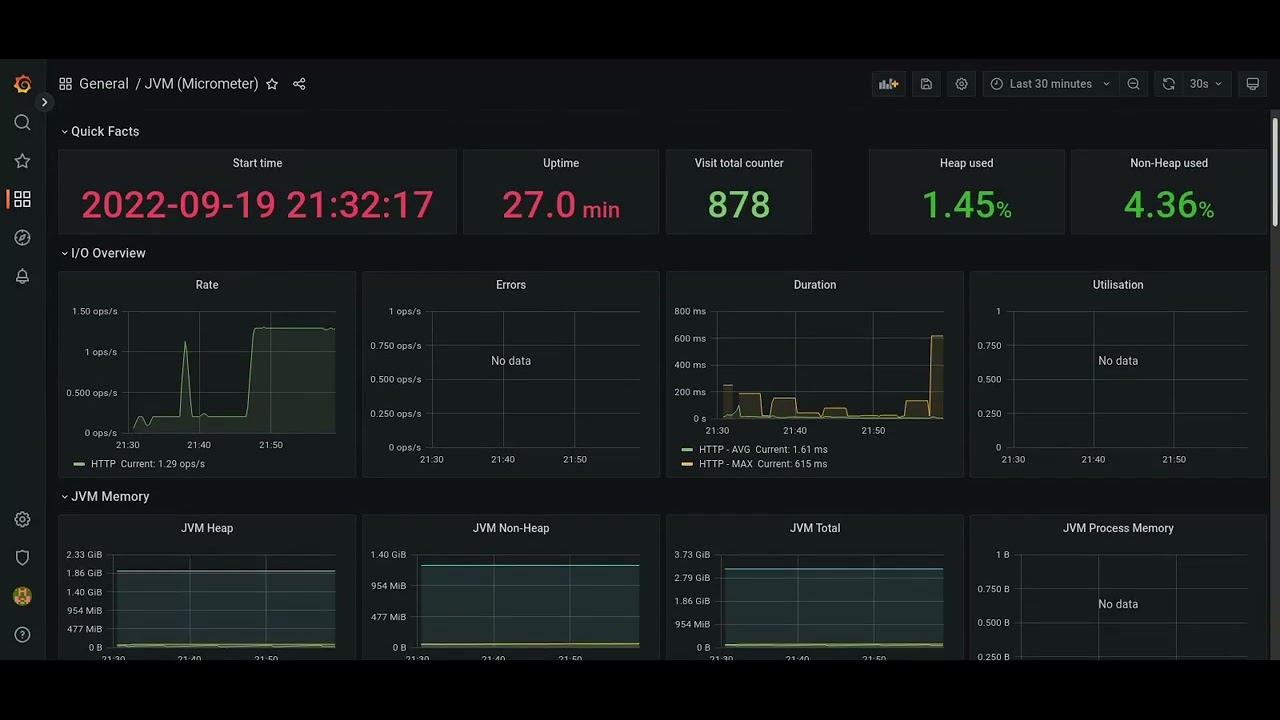Viewport: 1280px width, 720px height.
Task: Open the 30s refresh interval dropdown
Action: click(1206, 84)
